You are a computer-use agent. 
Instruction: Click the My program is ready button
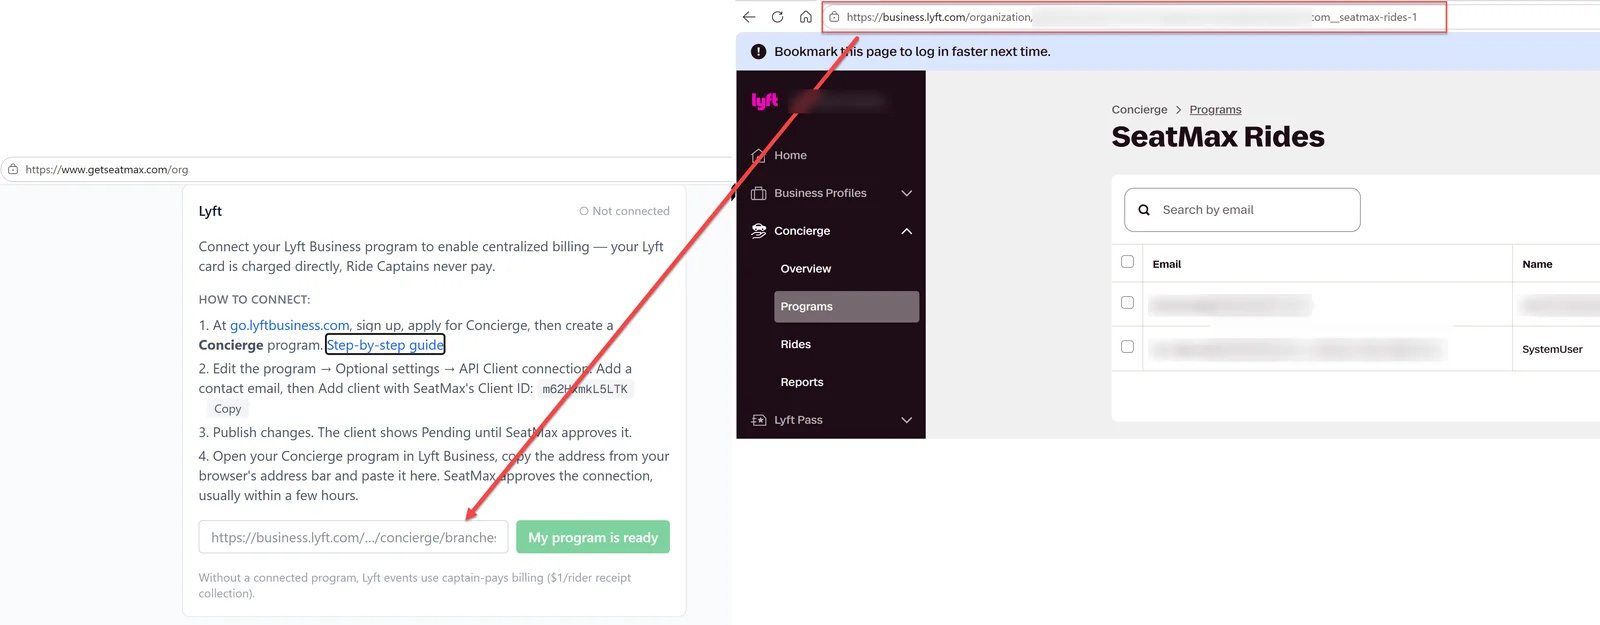(x=593, y=537)
